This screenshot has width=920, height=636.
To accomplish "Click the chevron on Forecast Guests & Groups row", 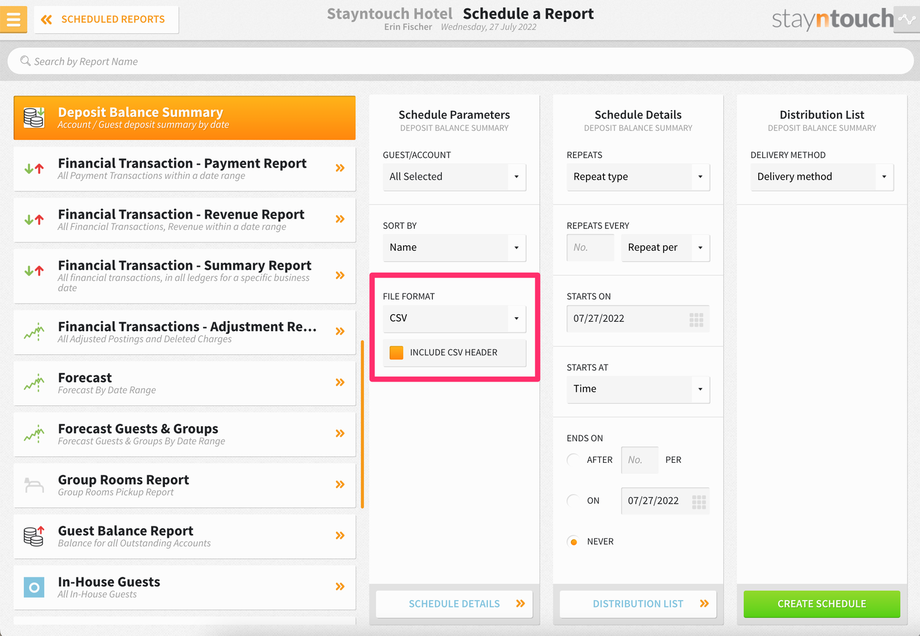I will click(x=340, y=433).
